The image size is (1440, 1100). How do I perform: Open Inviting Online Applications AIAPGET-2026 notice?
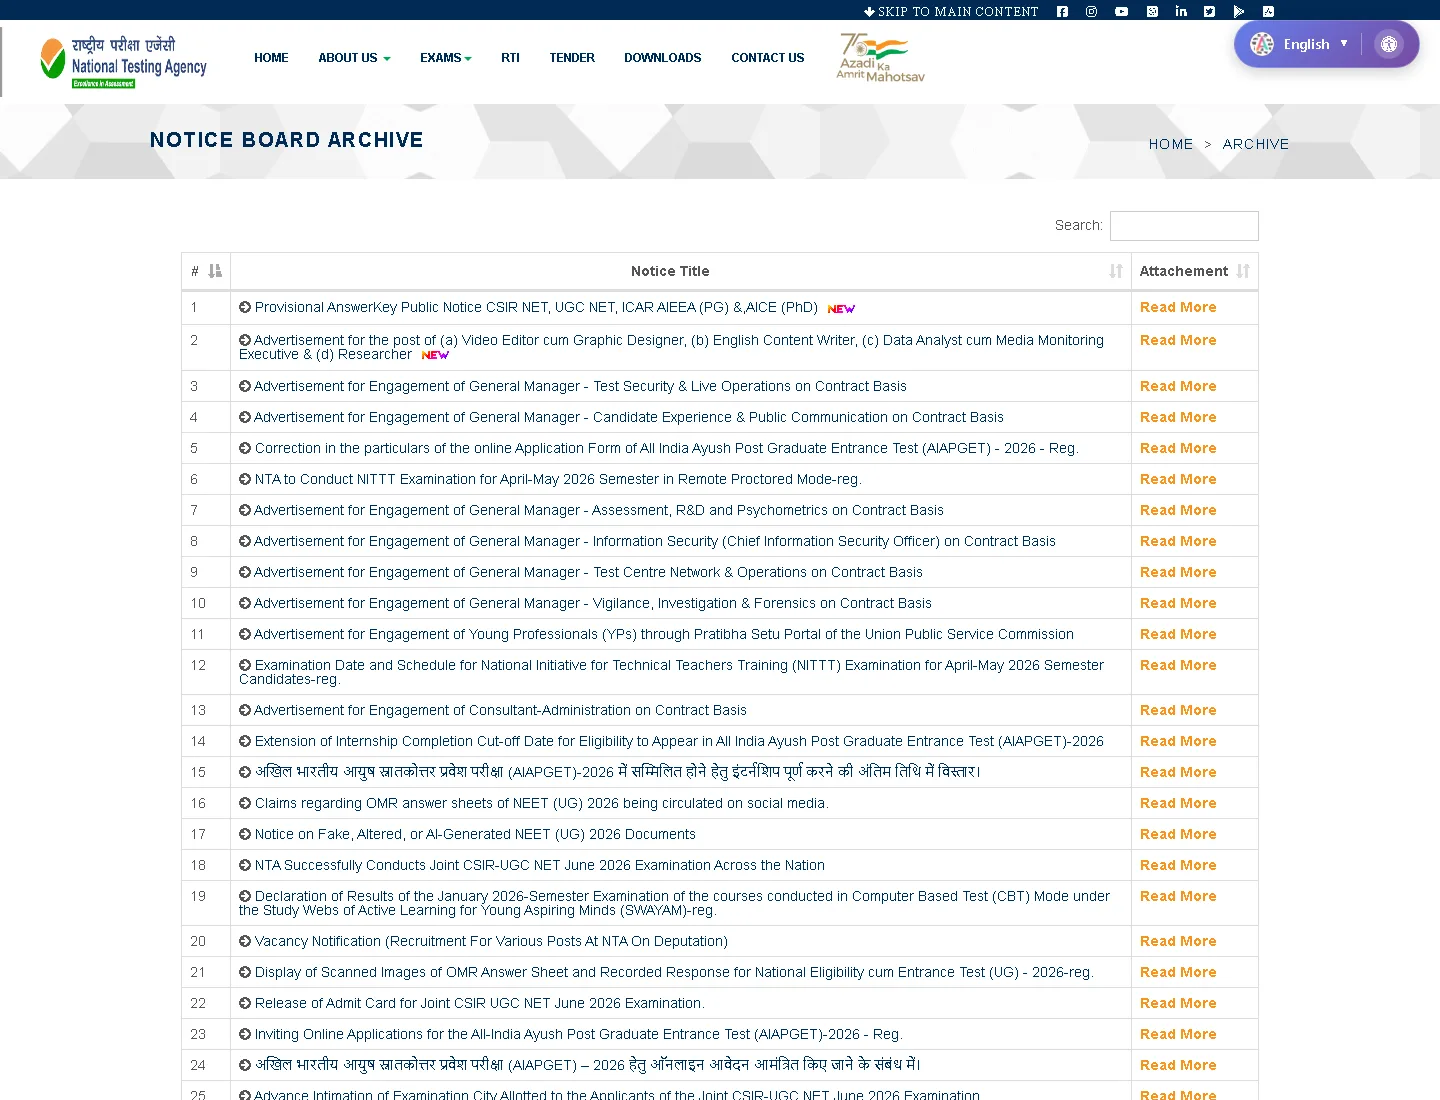(578, 1035)
